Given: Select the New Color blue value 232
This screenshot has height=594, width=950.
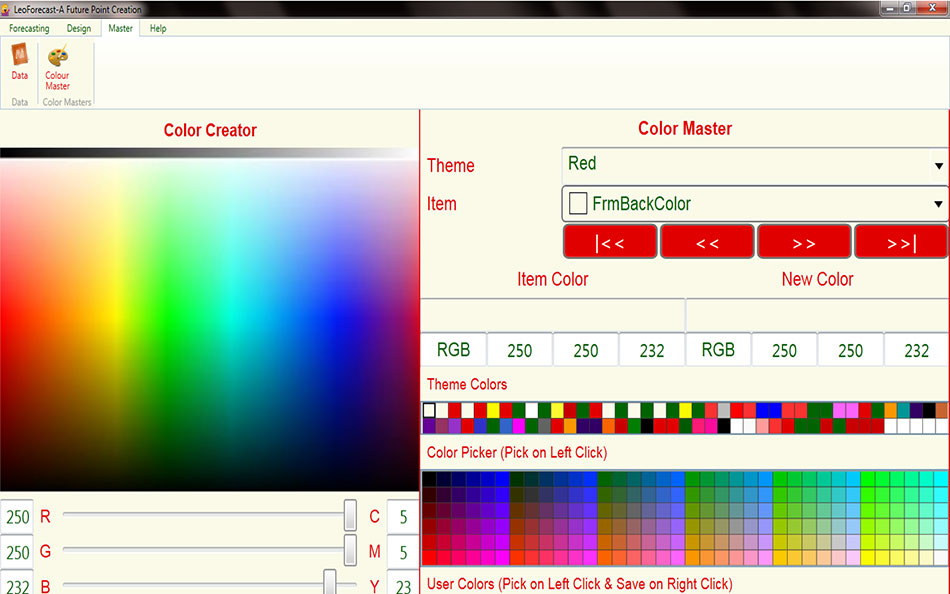Looking at the screenshot, I should (x=916, y=350).
